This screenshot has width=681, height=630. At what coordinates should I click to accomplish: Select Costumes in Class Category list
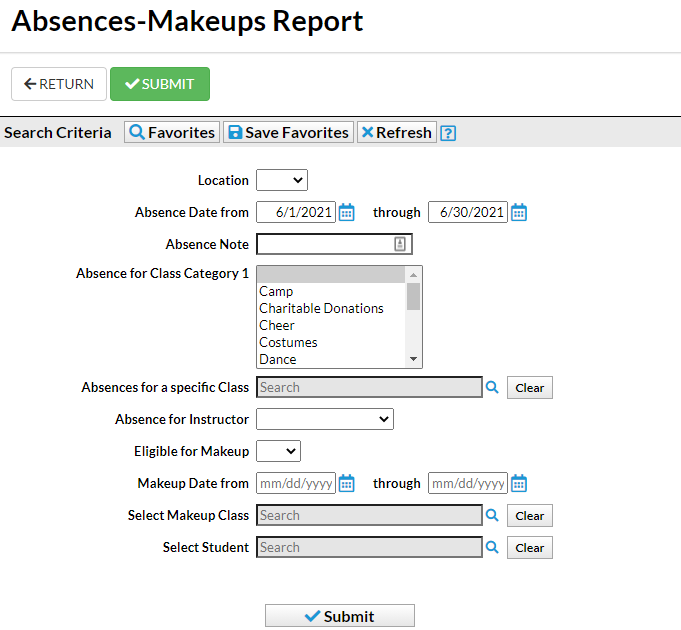point(331,342)
